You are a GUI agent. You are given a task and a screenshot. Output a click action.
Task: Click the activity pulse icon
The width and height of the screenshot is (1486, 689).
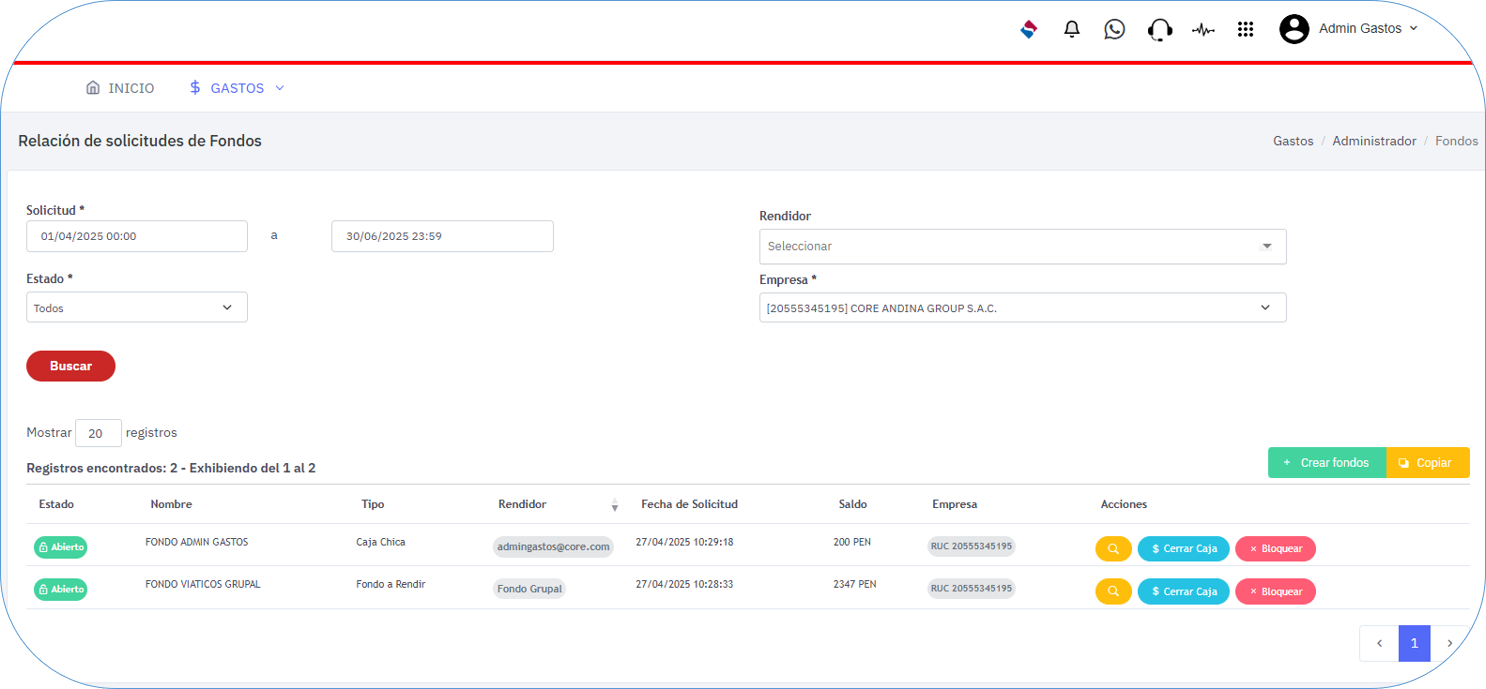[x=1203, y=30]
